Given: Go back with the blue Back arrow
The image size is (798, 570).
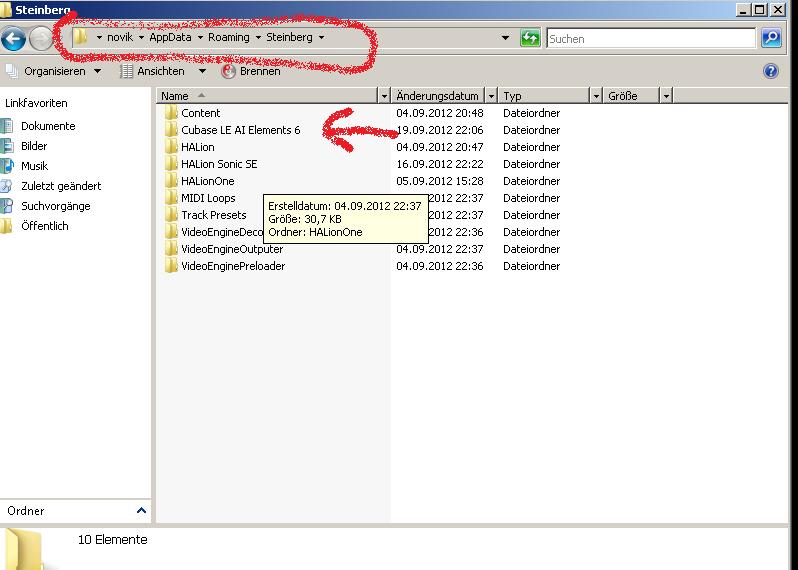Looking at the screenshot, I should pos(13,39).
